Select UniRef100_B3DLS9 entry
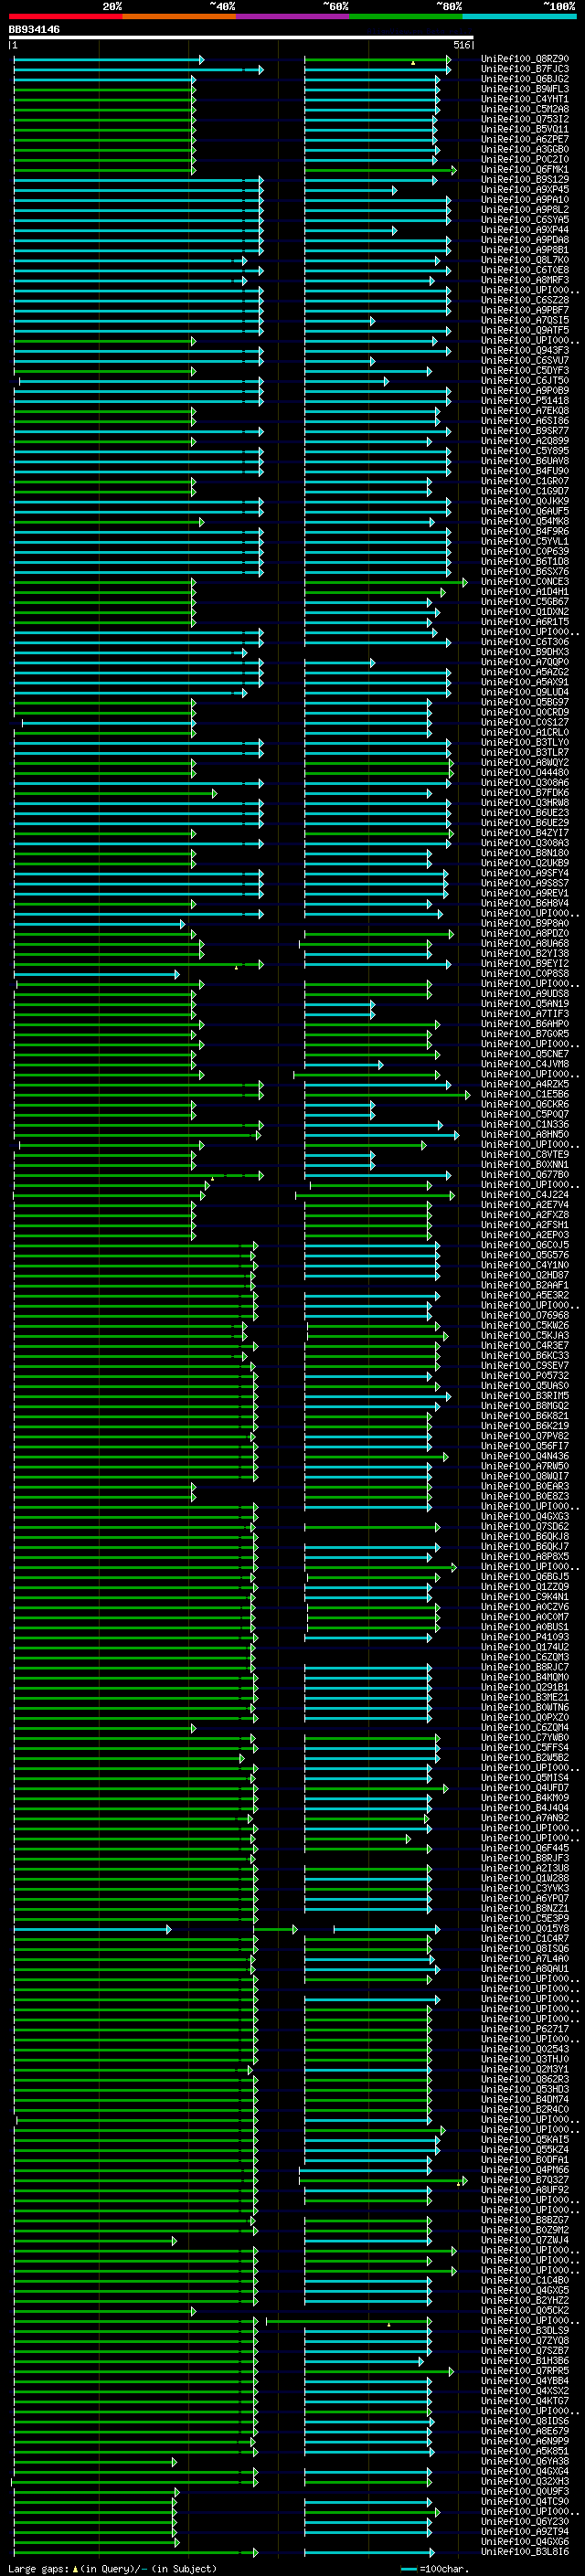The height and width of the screenshot is (2576, 585). click(x=525, y=2331)
